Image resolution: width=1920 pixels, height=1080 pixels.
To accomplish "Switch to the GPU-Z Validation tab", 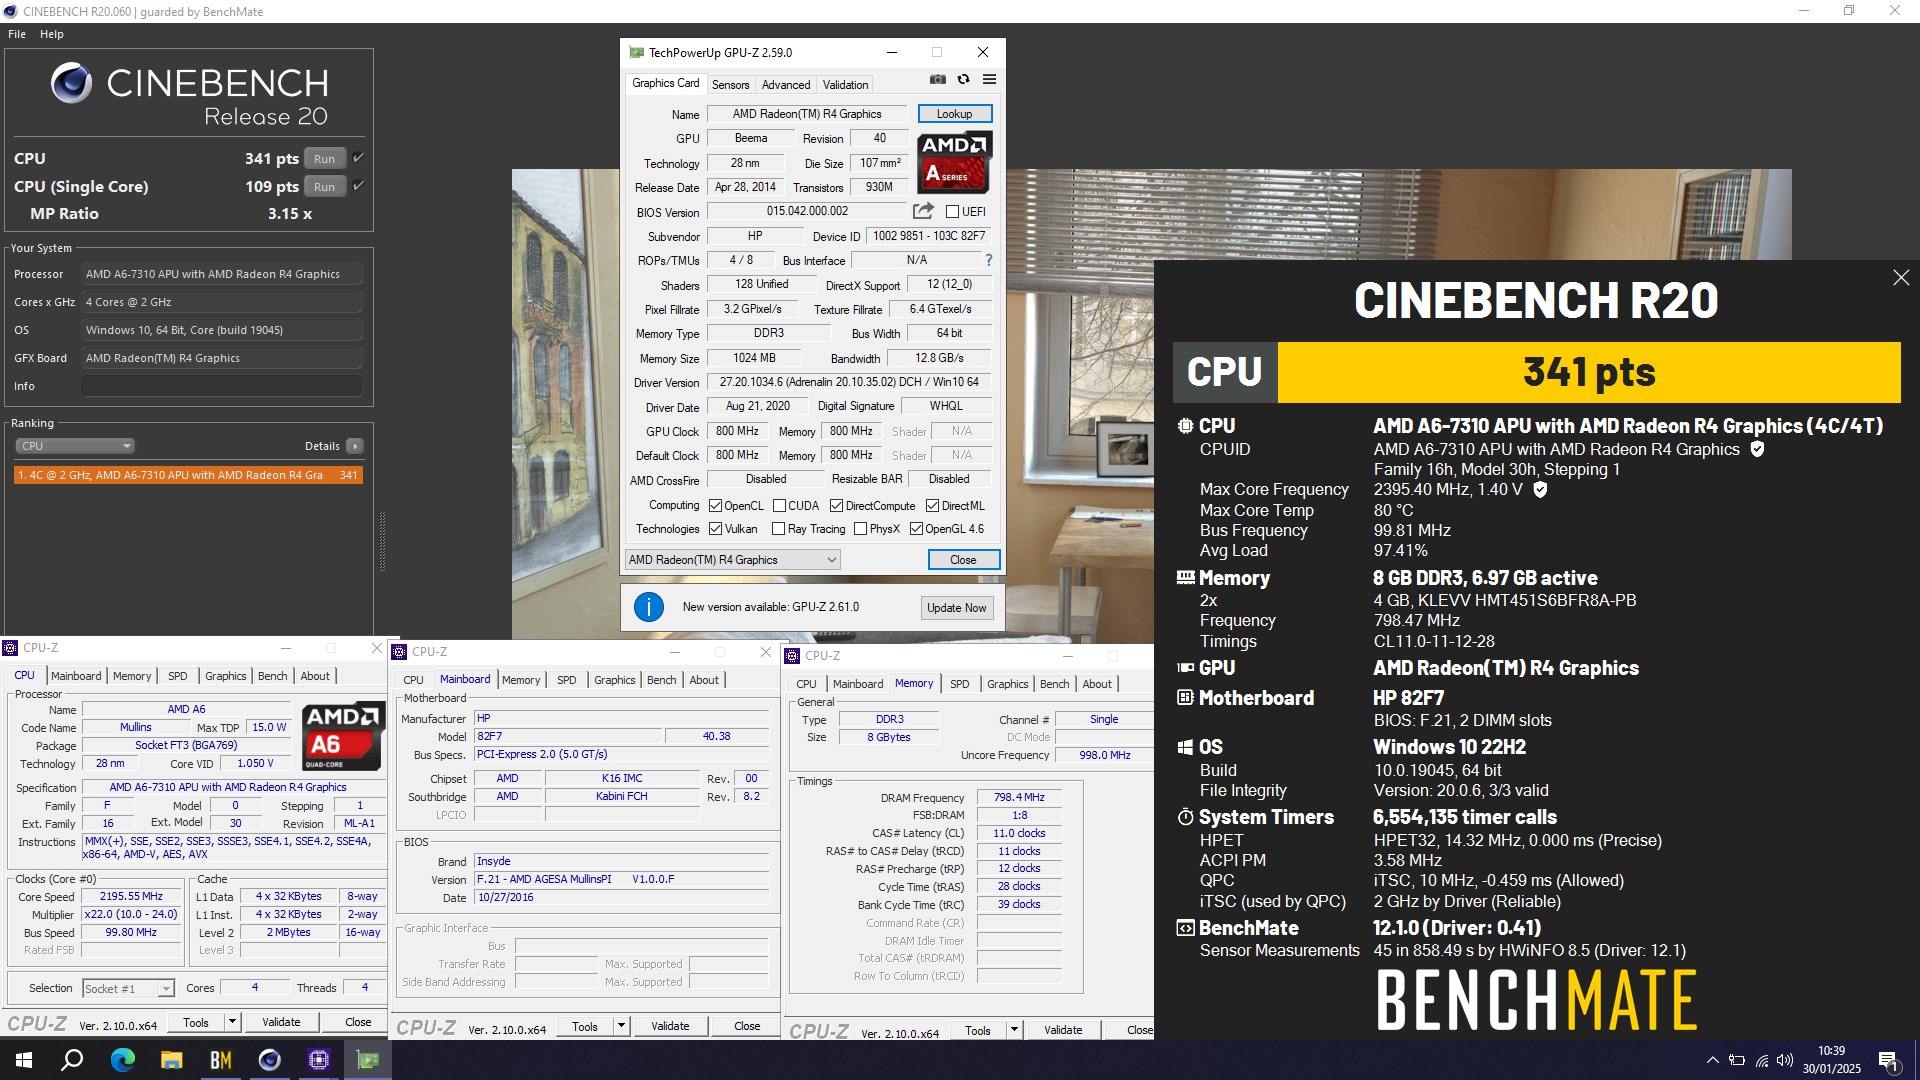I will click(x=845, y=85).
